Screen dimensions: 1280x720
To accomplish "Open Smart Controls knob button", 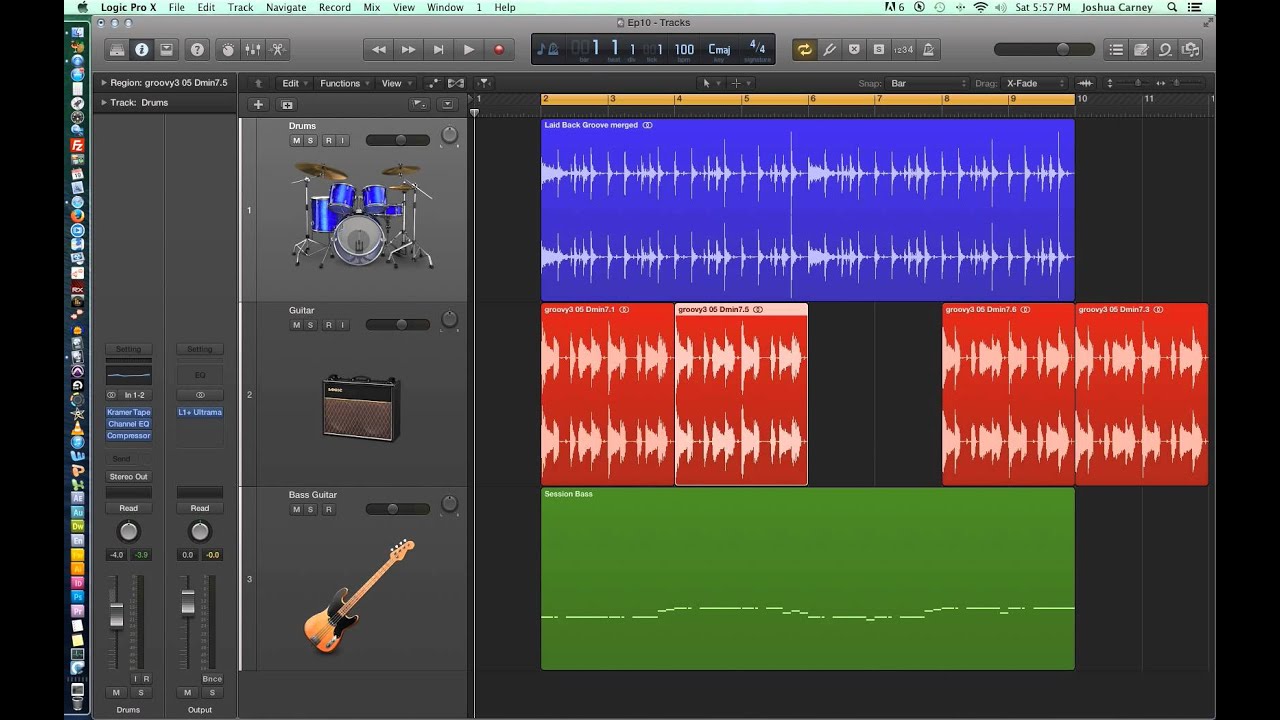I will [x=228, y=49].
